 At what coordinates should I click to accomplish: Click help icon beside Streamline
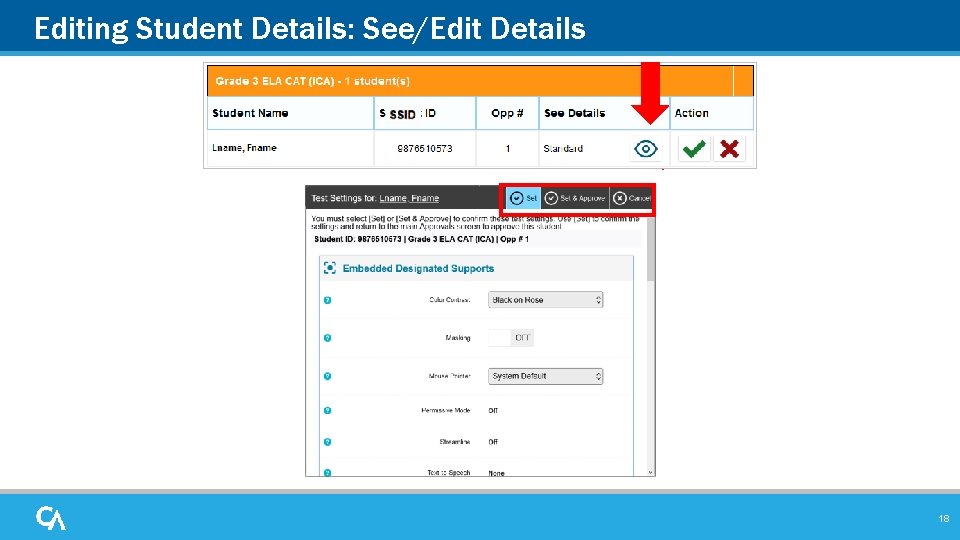[328, 441]
